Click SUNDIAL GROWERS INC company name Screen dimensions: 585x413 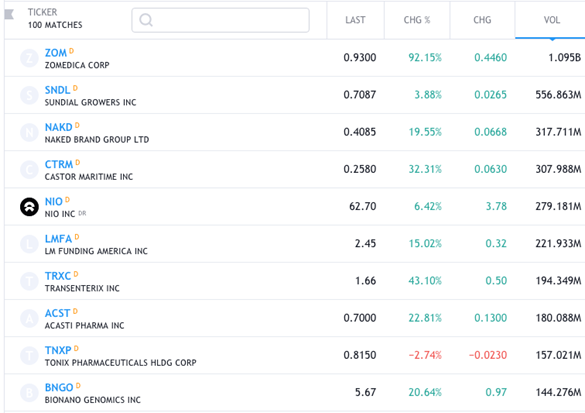tap(90, 102)
